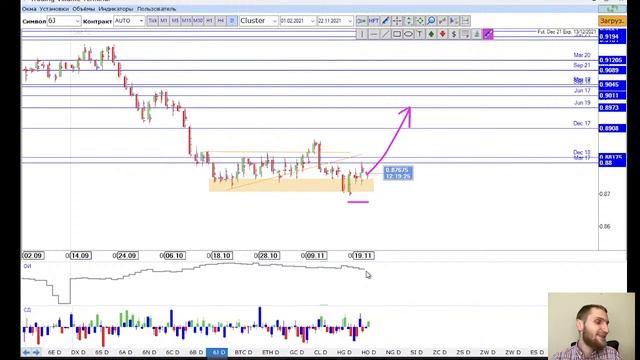Click the left tab scroll arrow
640x360 pixels.
tap(27, 352)
